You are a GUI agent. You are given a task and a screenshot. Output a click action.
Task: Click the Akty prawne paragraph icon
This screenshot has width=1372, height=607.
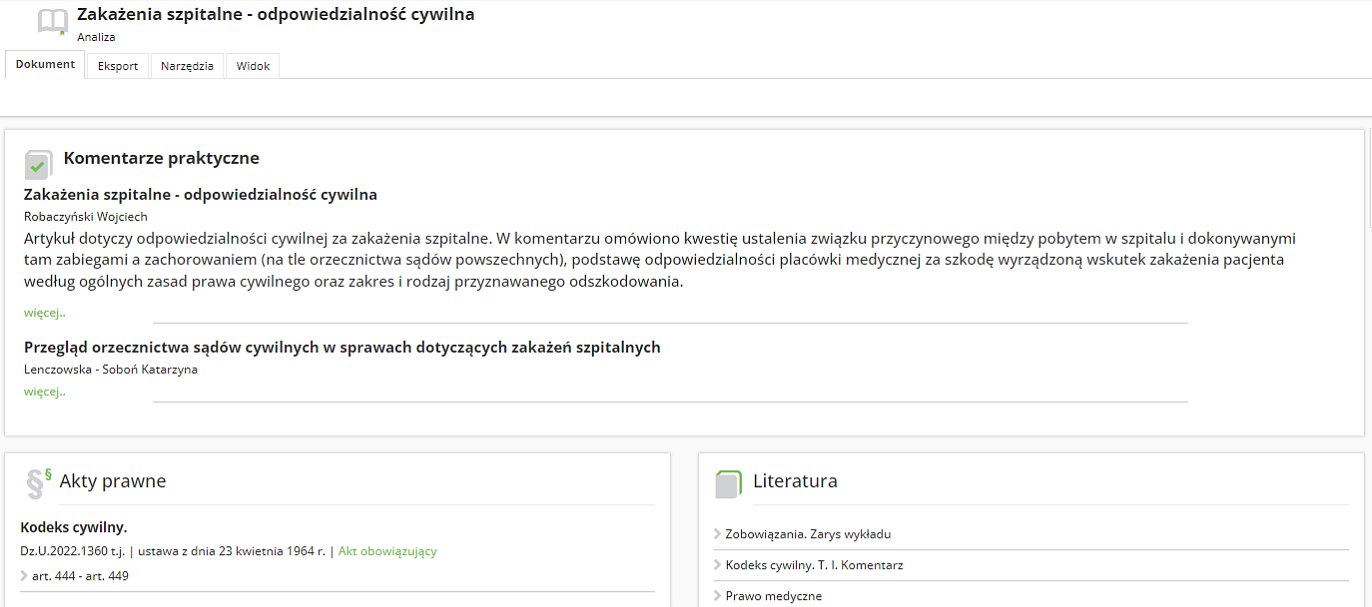[x=38, y=483]
